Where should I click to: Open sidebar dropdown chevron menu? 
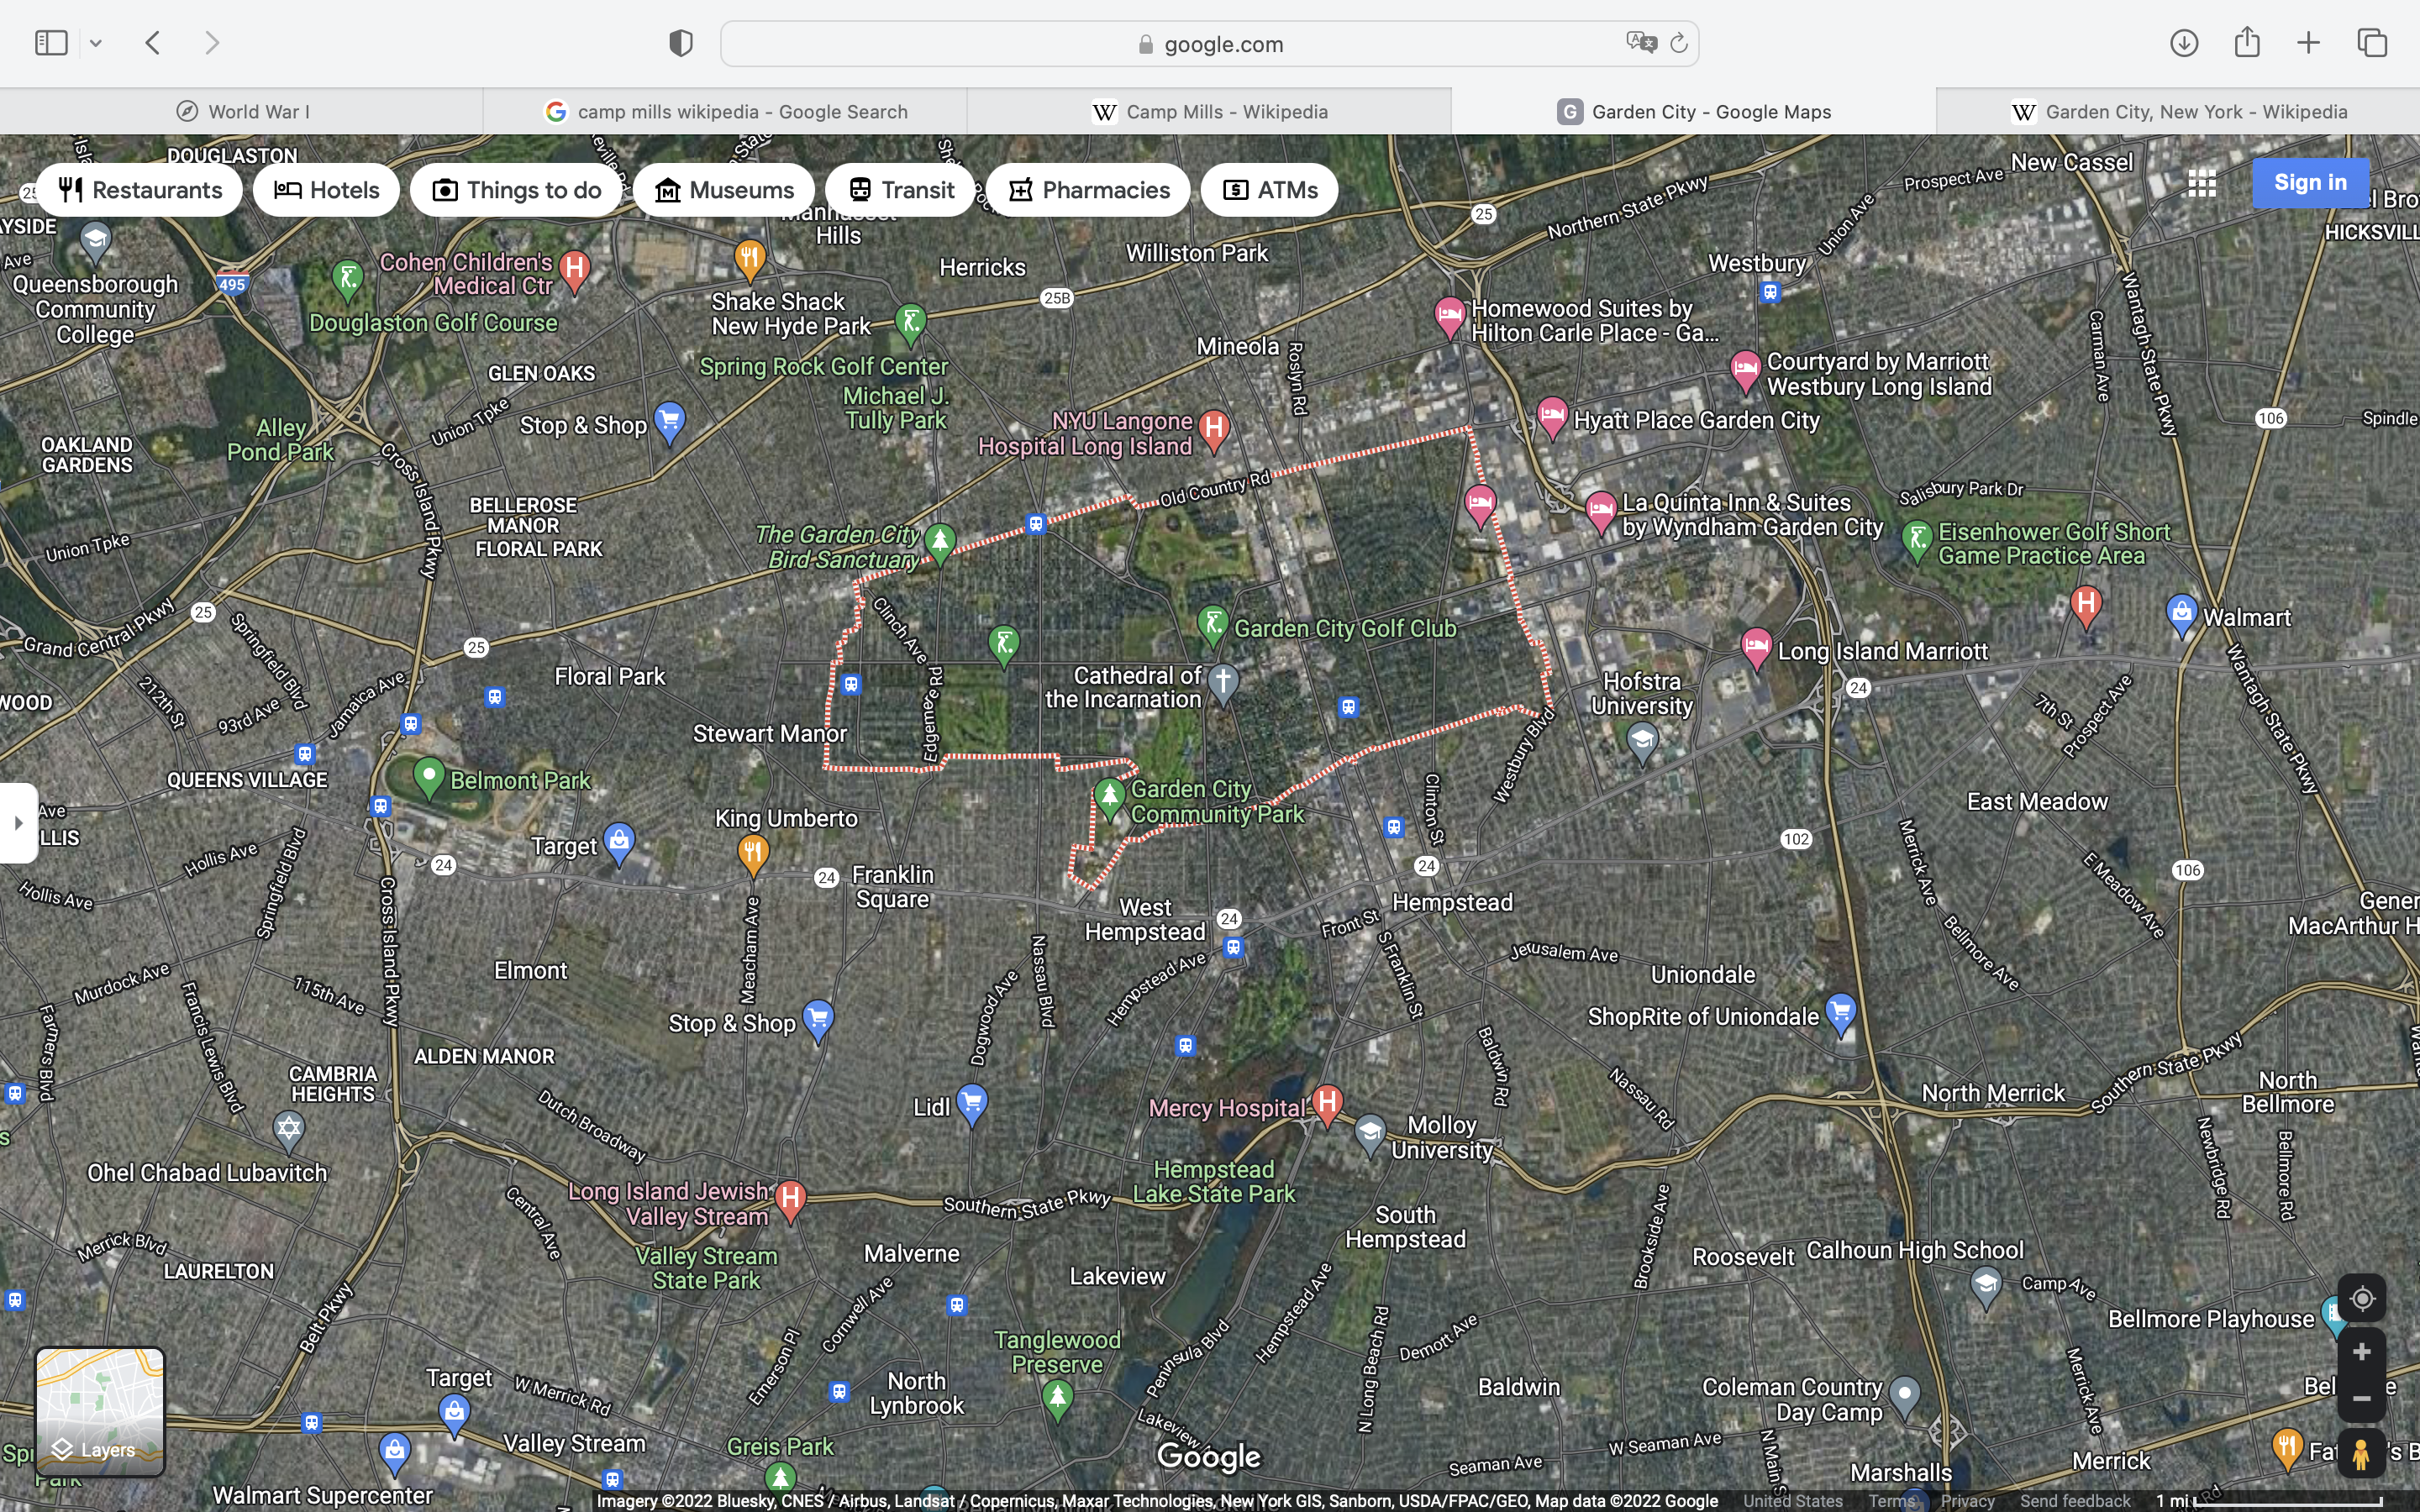tap(96, 43)
